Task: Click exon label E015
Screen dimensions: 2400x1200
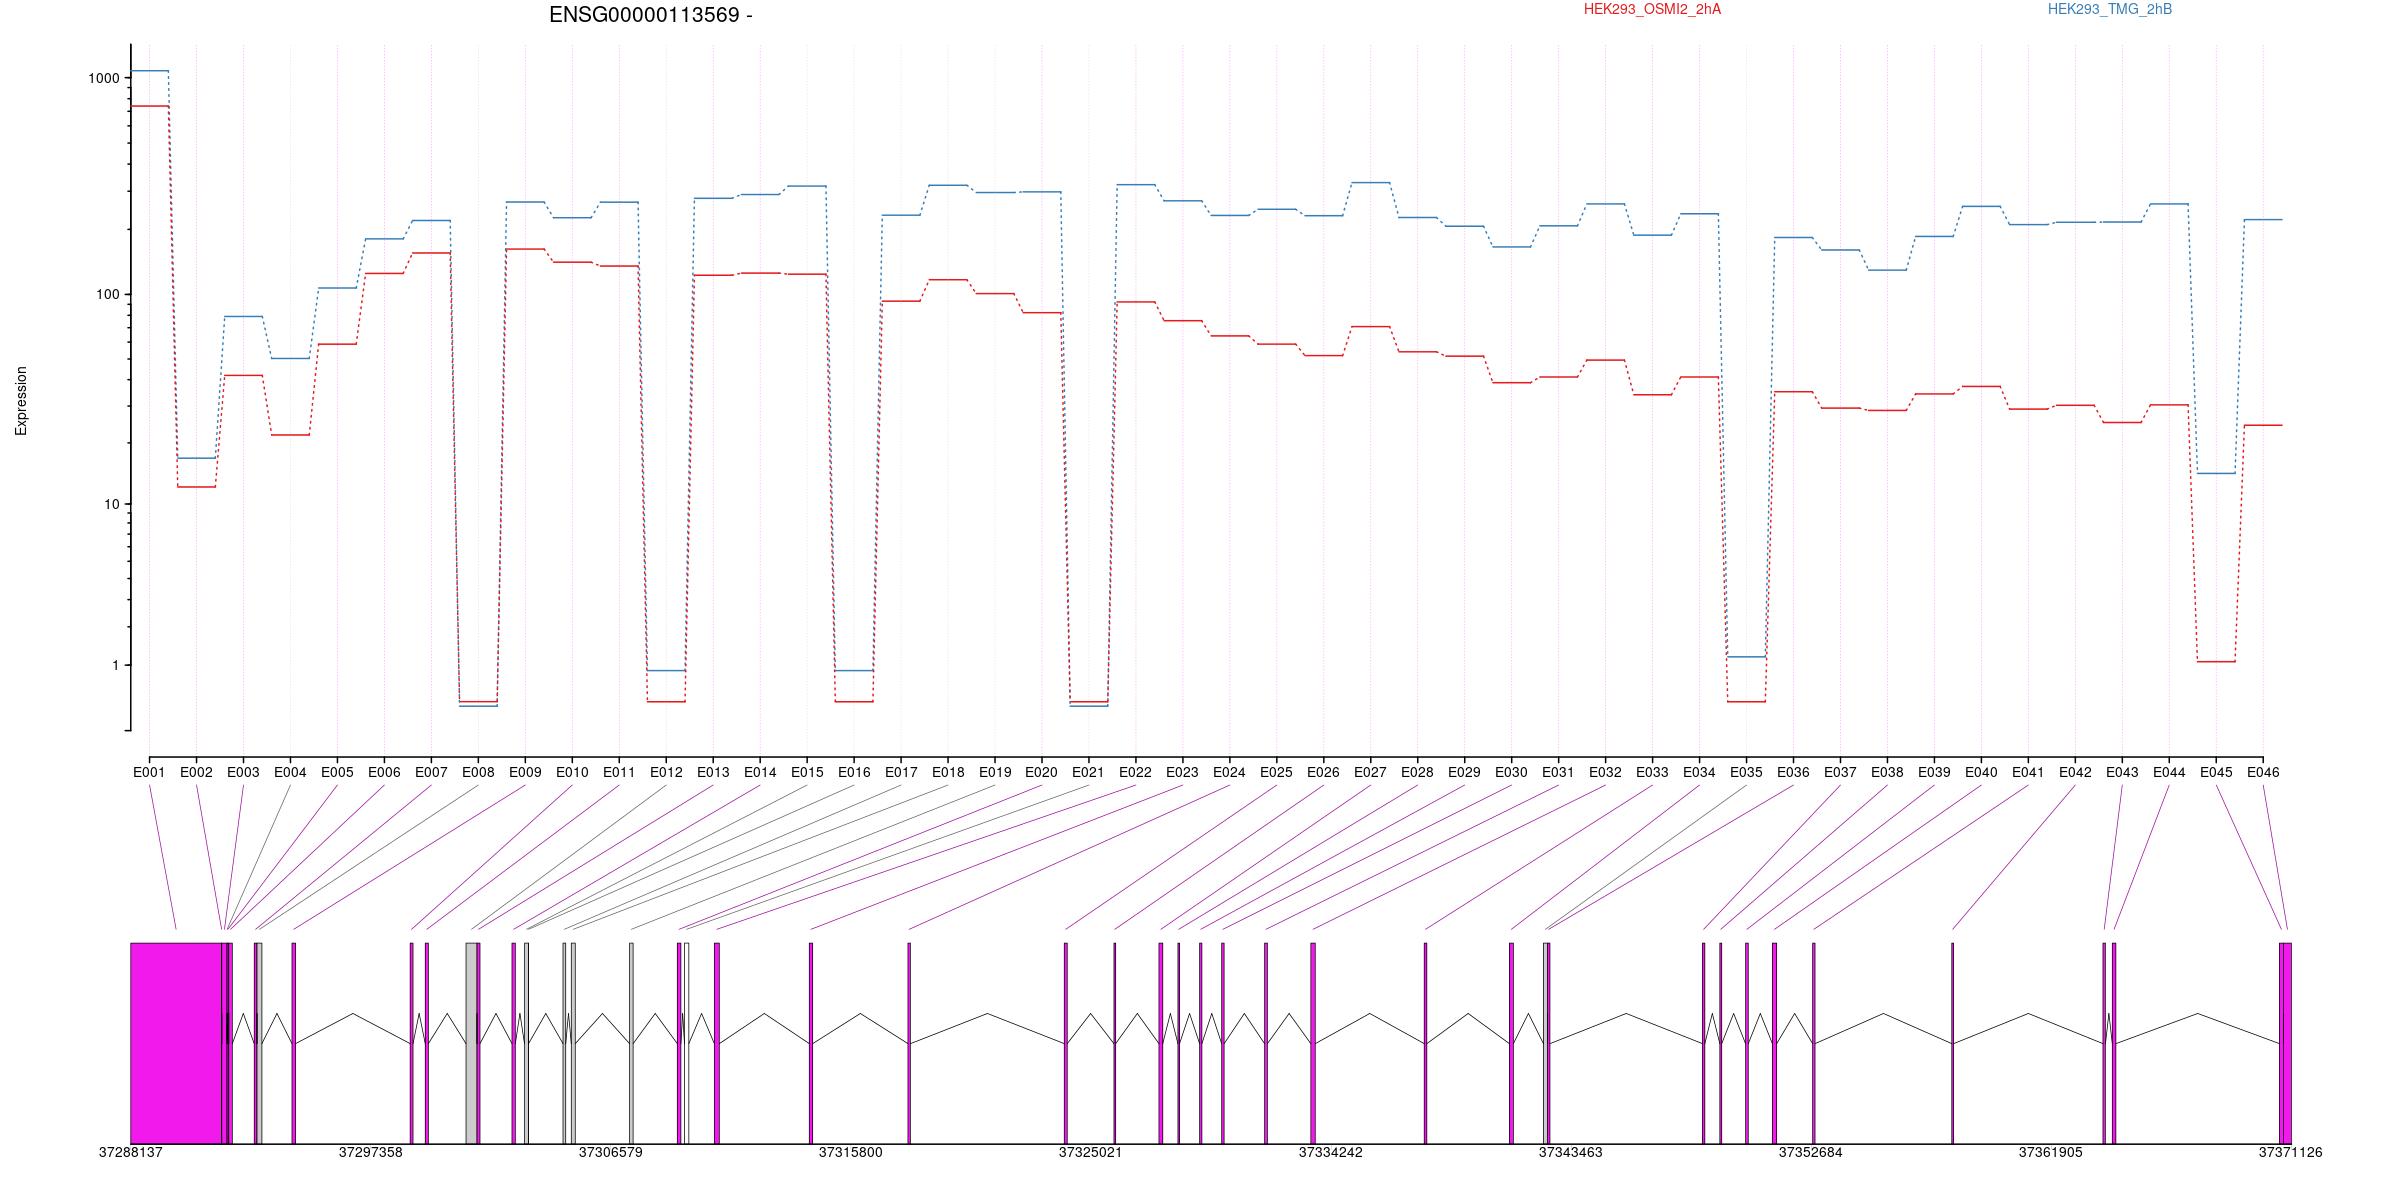Action: point(807,773)
